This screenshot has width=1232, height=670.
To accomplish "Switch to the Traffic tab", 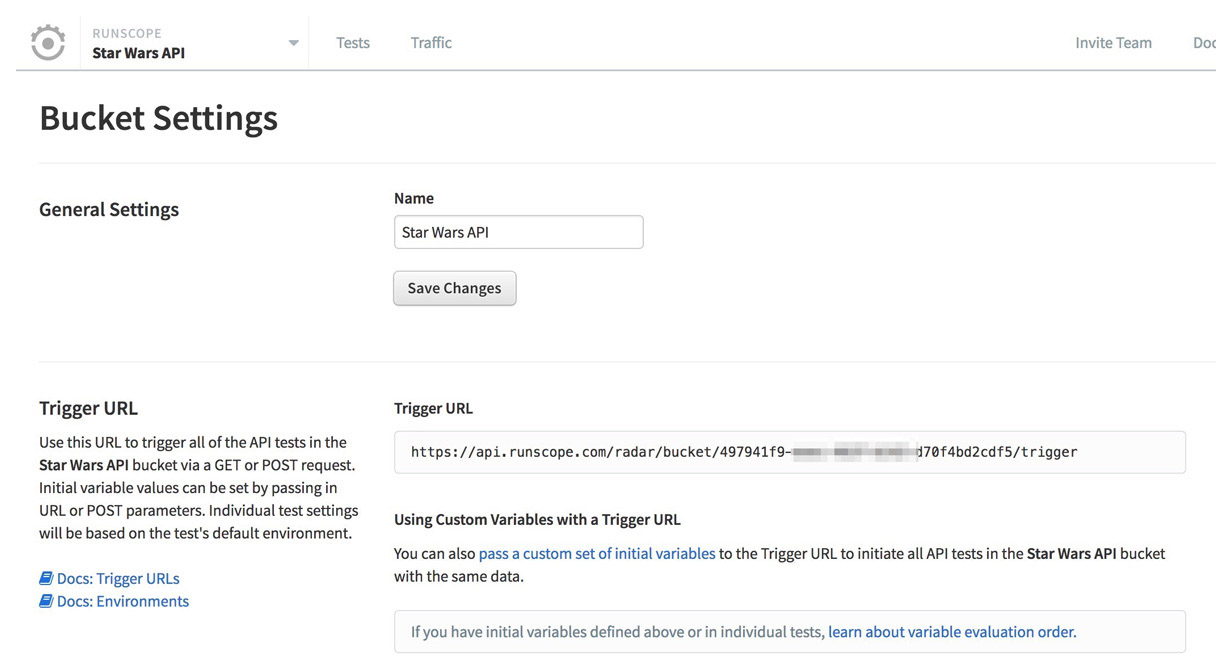I will [431, 43].
